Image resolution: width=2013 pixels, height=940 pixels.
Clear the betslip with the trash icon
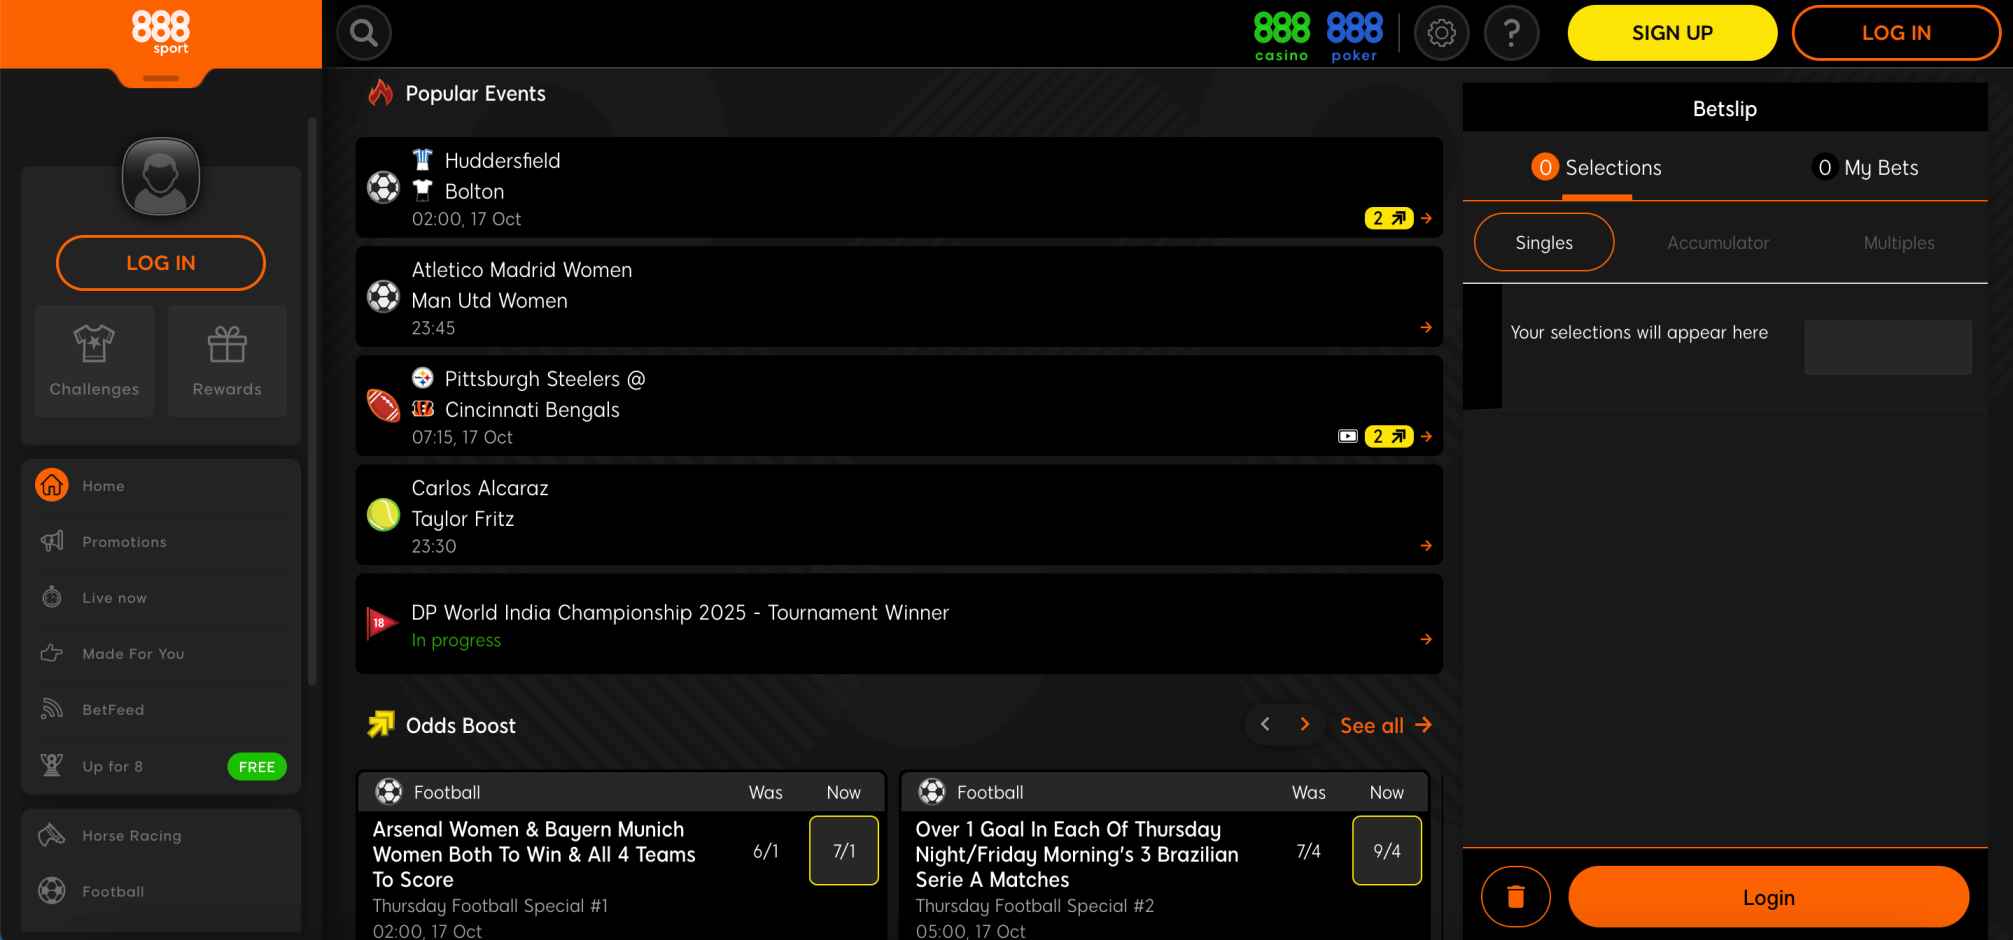click(x=1516, y=896)
